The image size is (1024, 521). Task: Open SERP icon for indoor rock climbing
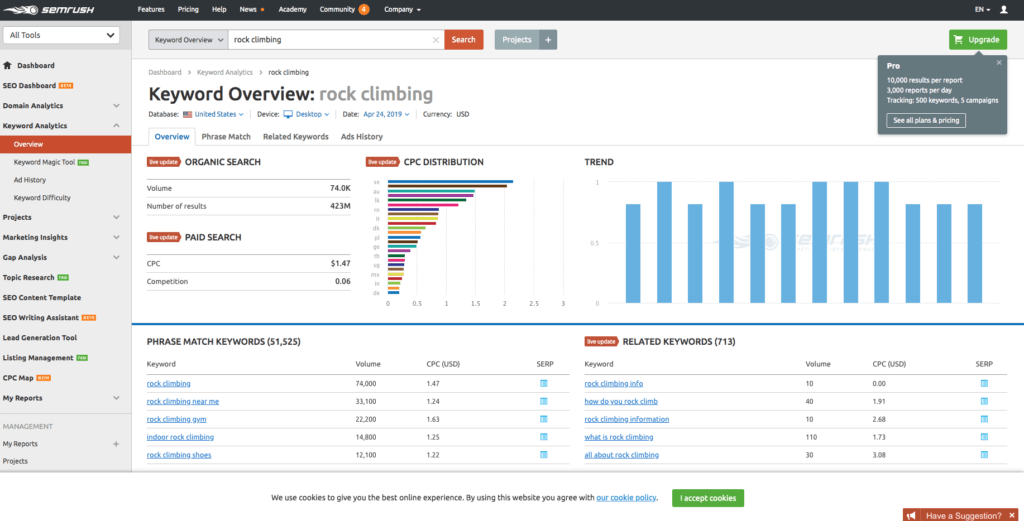pyautogui.click(x=543, y=437)
